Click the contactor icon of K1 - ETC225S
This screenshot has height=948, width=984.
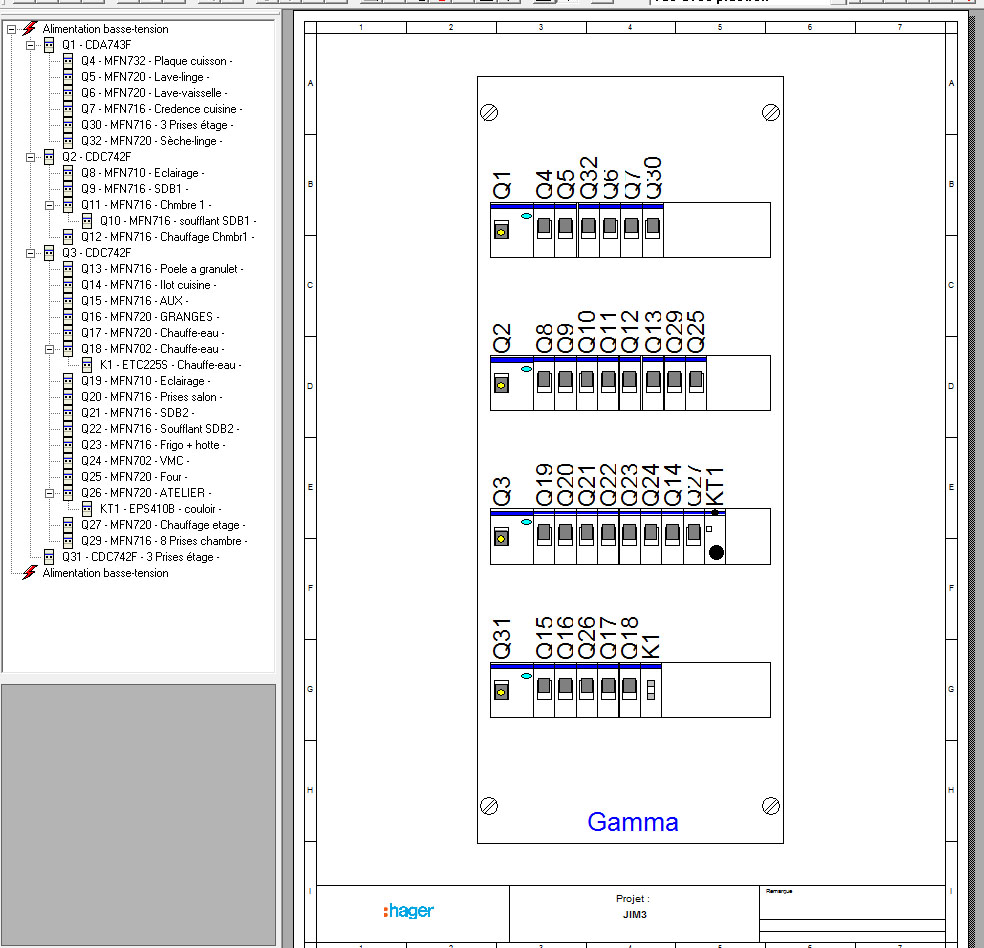click(87, 365)
